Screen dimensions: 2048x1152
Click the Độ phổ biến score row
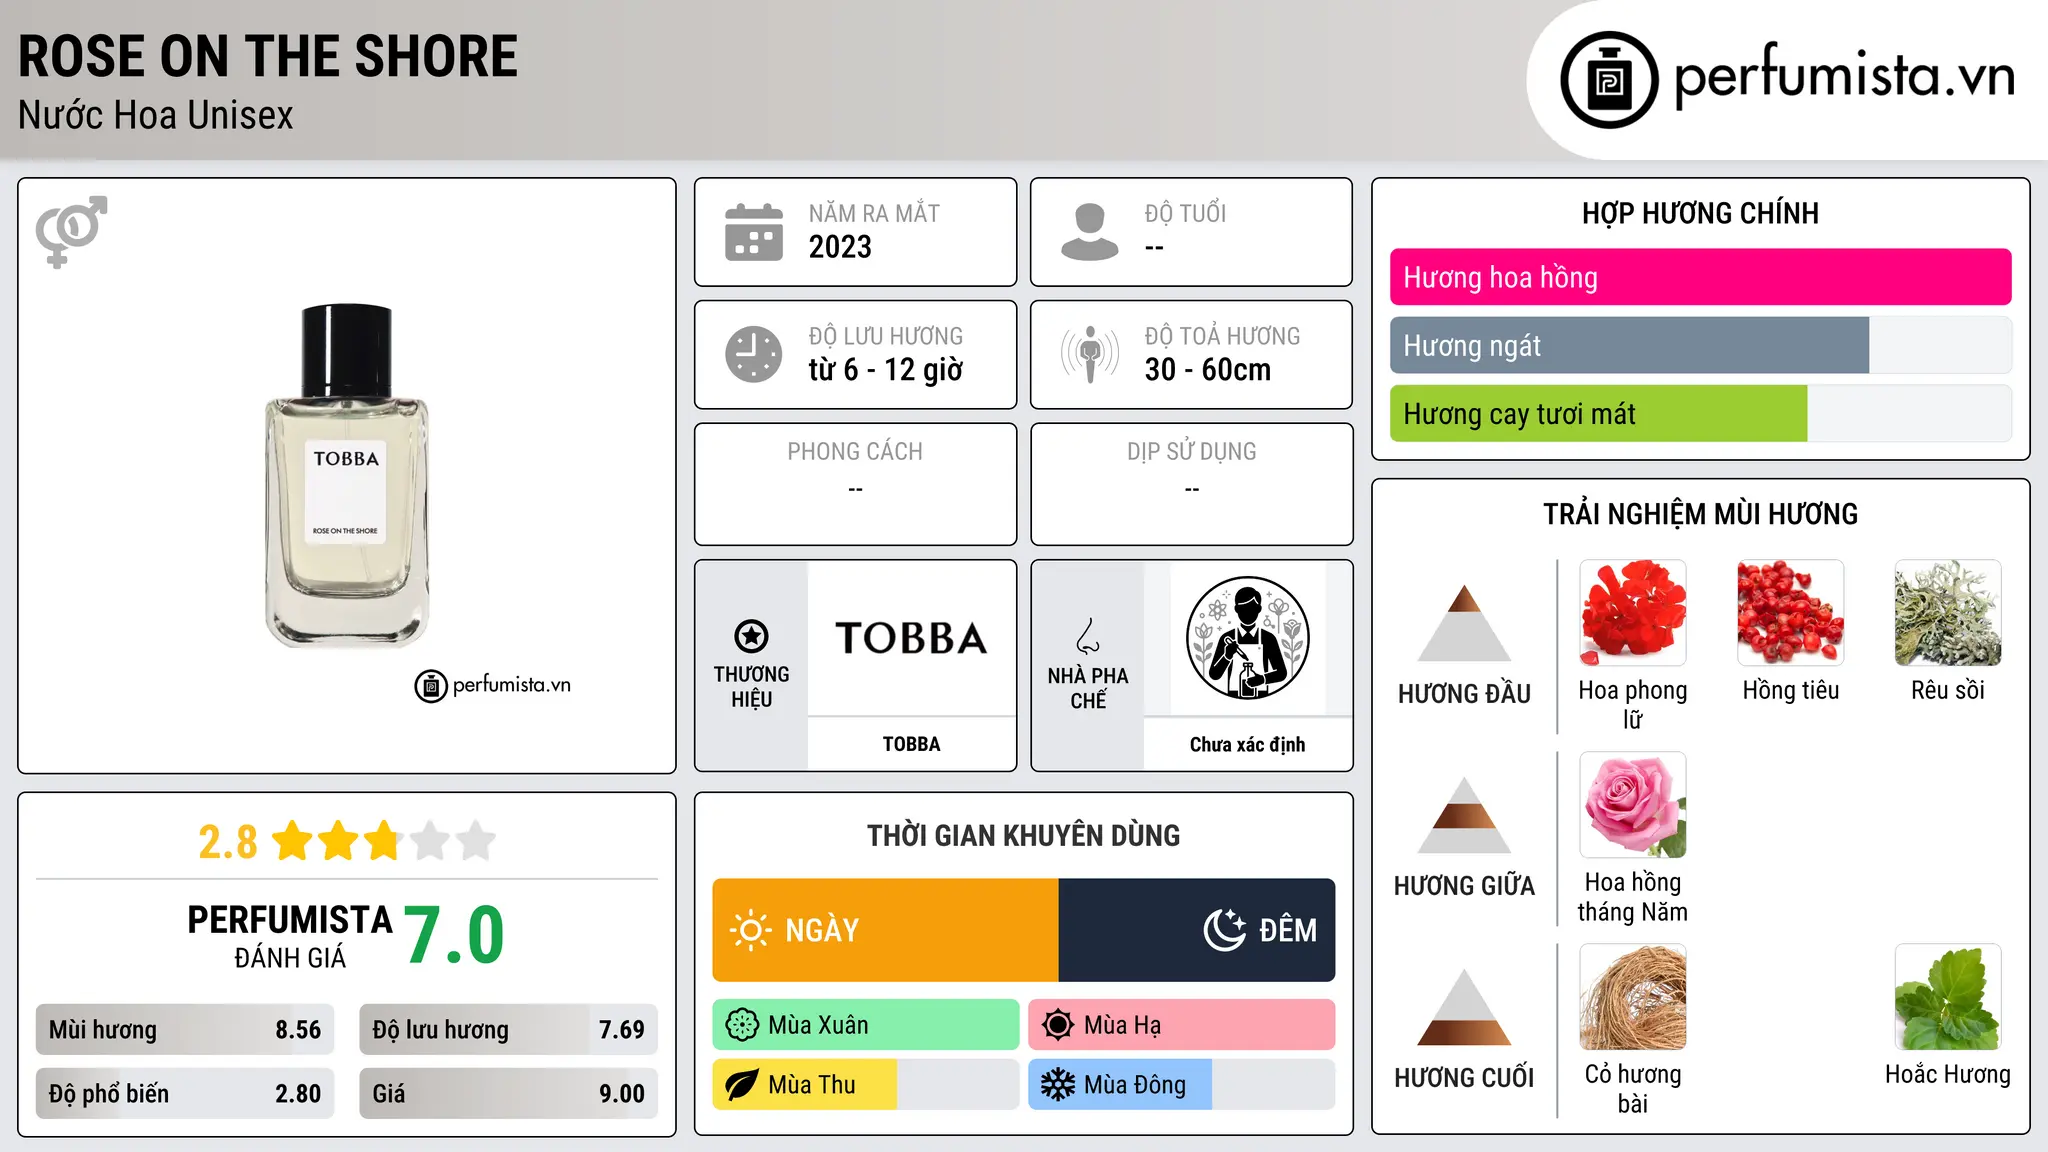pos(185,1094)
